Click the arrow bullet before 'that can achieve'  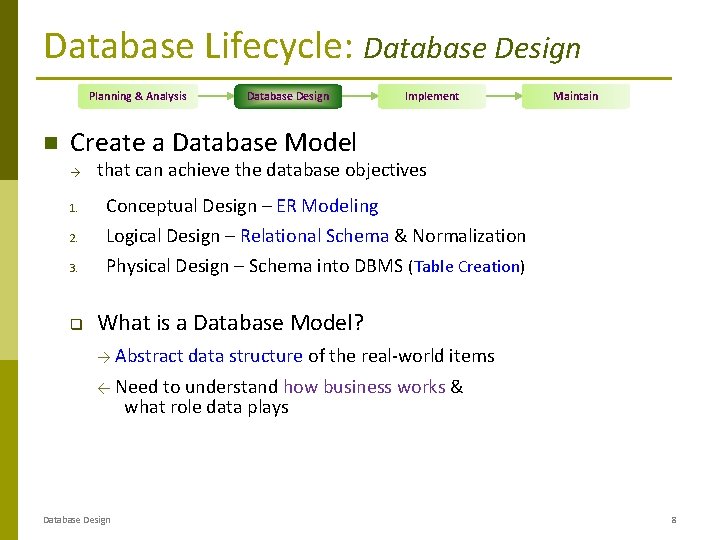pos(75,173)
